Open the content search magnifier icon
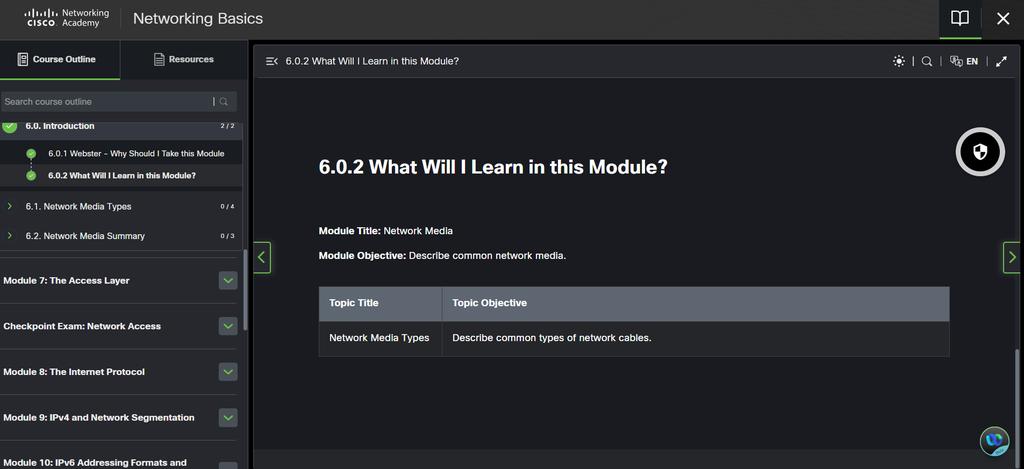 [927, 61]
